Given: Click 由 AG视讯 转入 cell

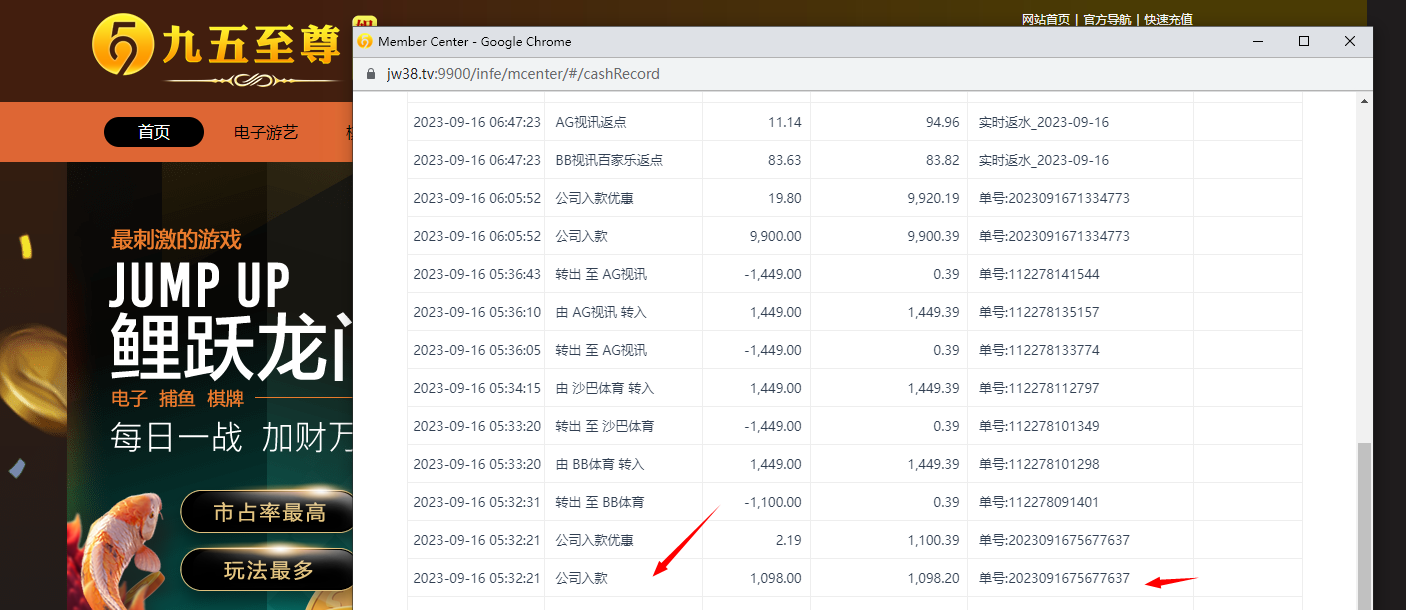Looking at the screenshot, I should click(623, 312).
